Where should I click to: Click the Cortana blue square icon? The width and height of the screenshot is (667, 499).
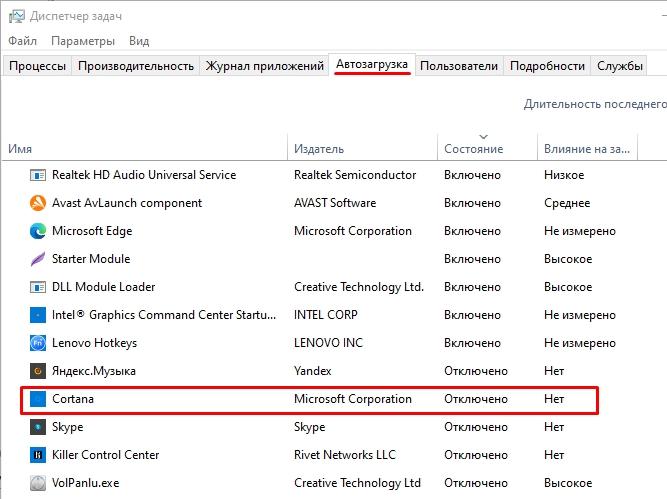(38, 399)
